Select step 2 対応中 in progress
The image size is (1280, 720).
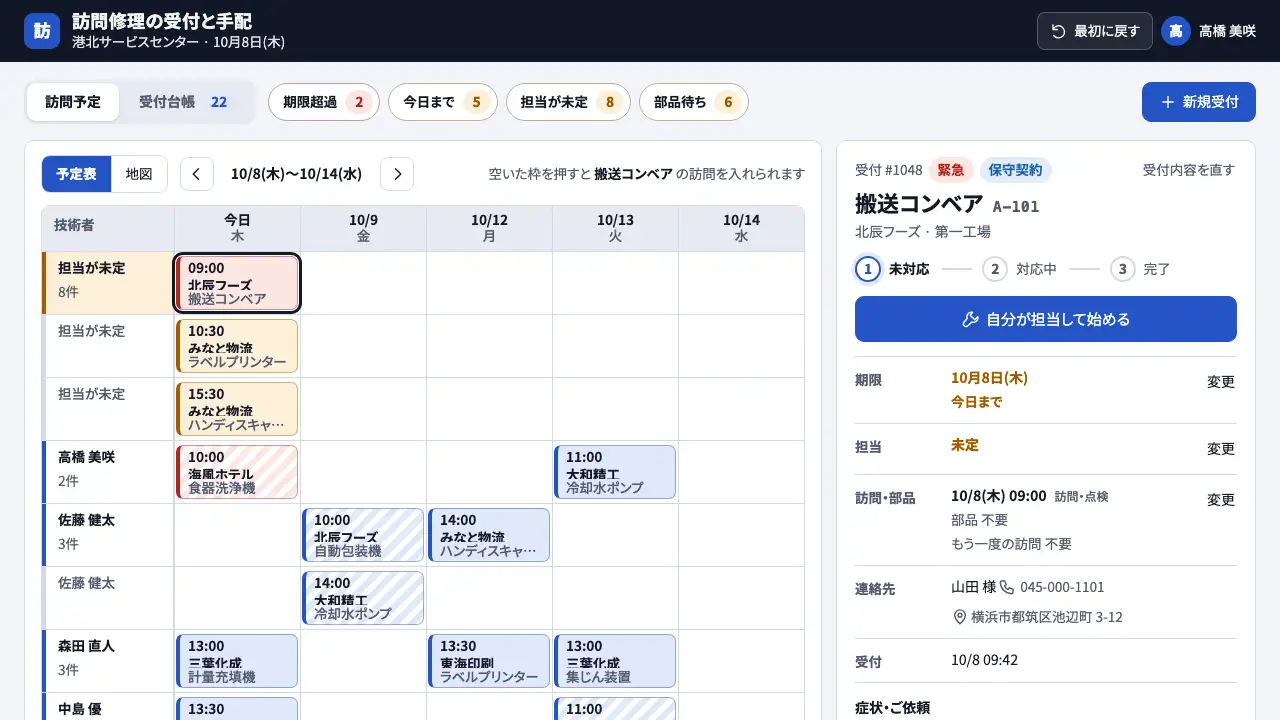pos(1020,269)
